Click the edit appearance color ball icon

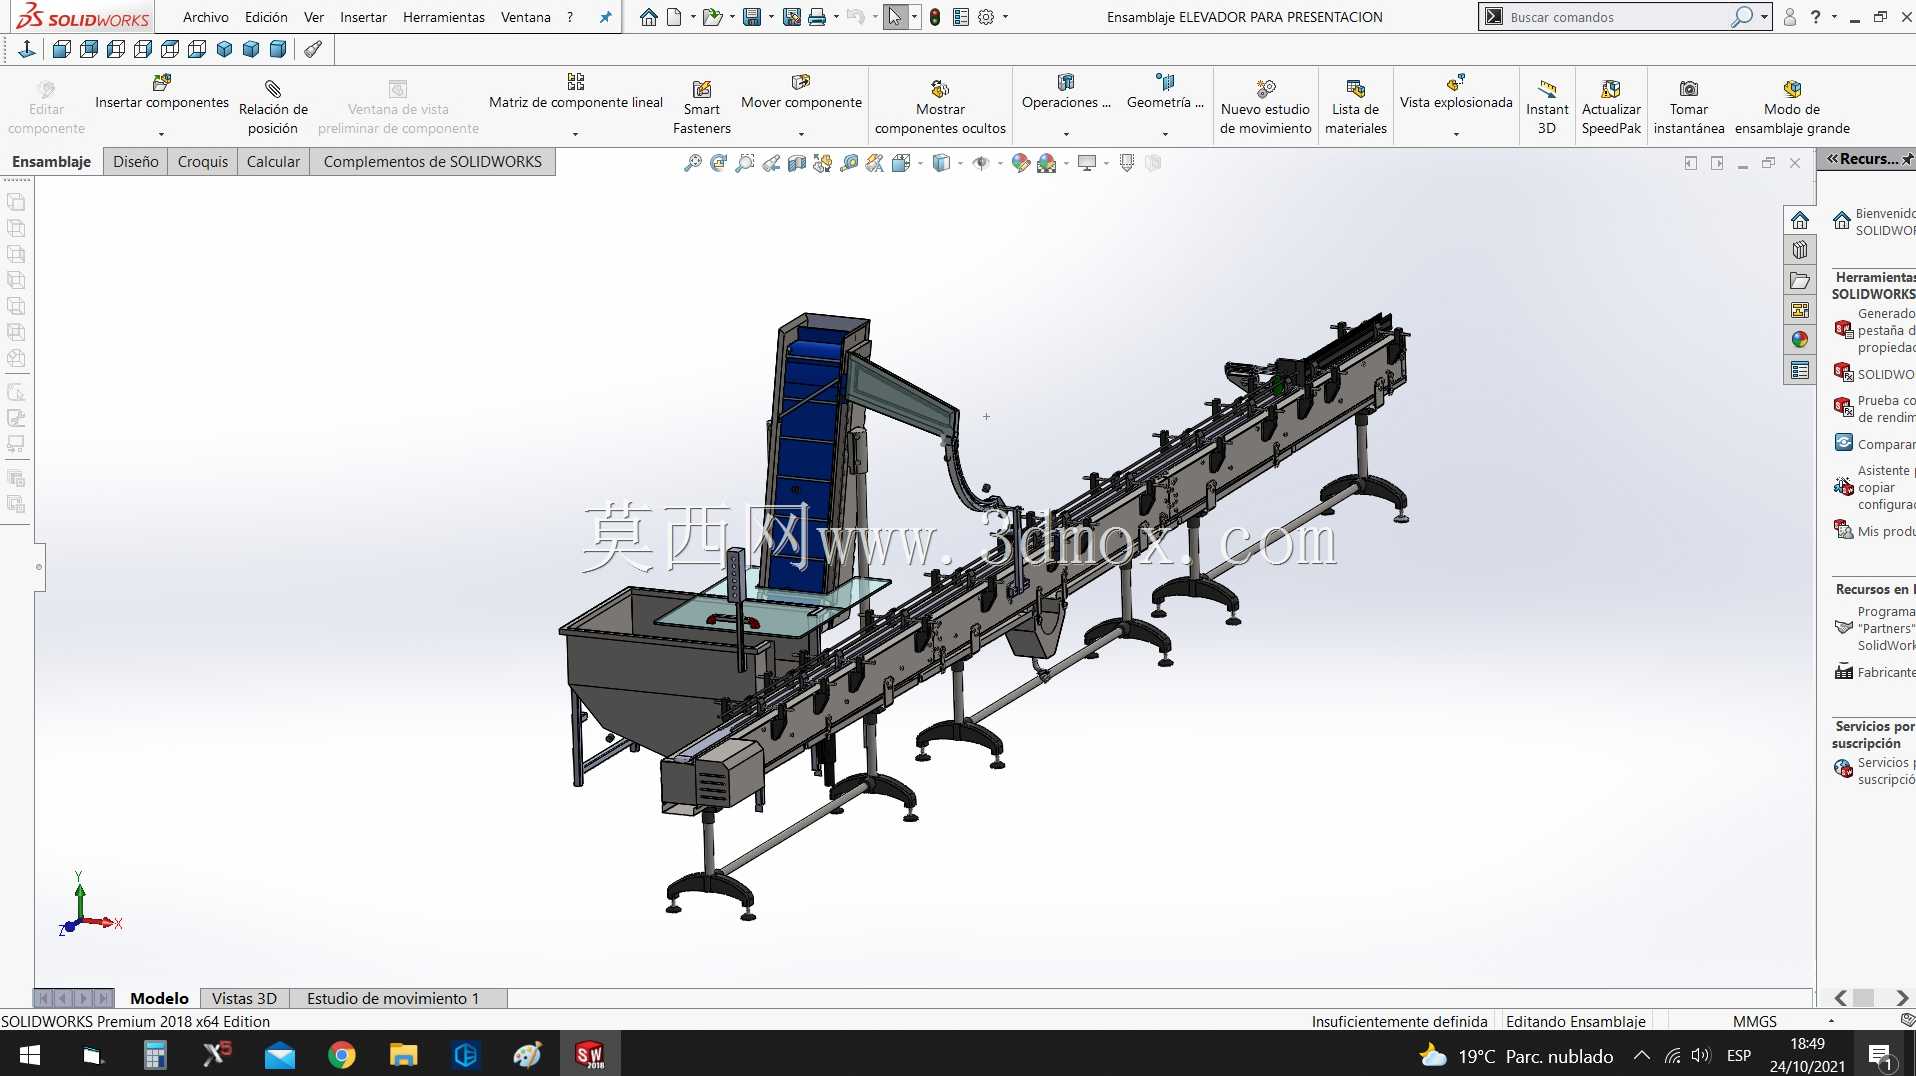pos(1020,163)
